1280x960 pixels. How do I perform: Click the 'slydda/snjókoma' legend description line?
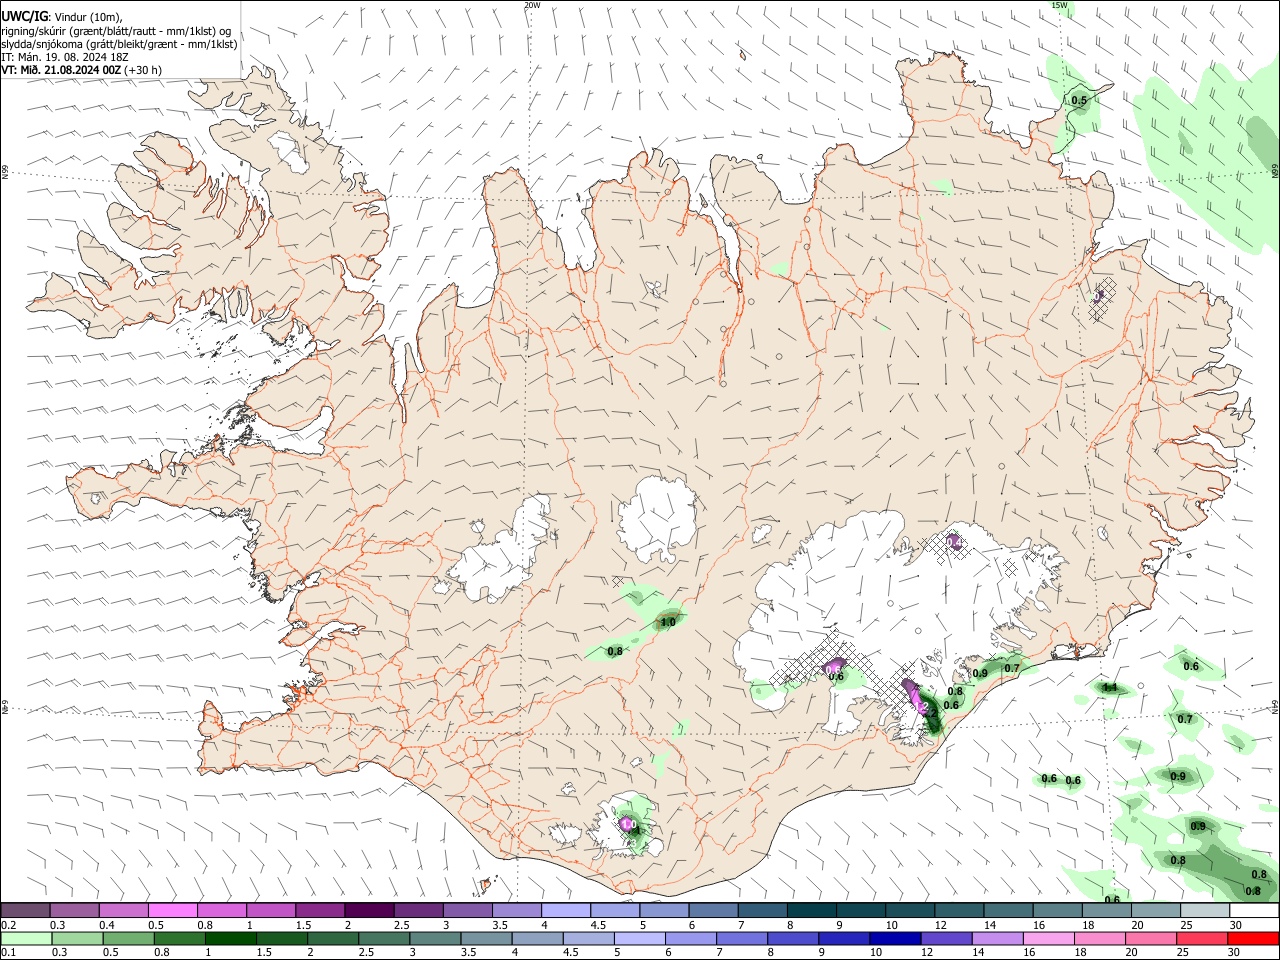[119, 44]
